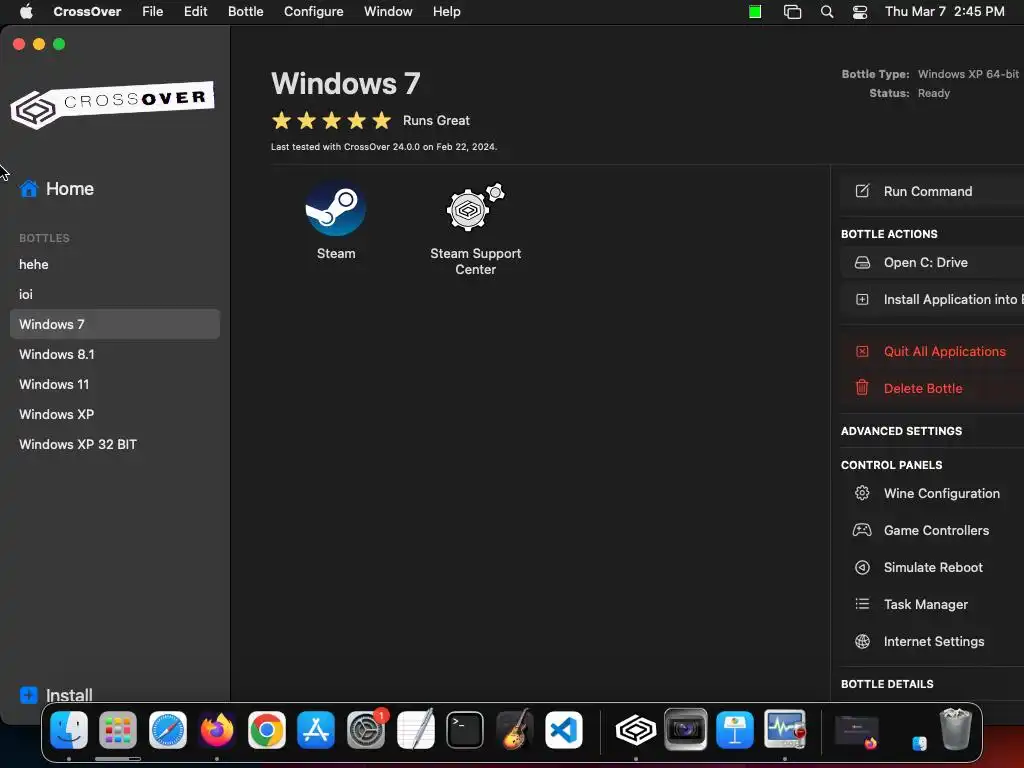Open the Help menu
This screenshot has width=1024, height=768.
(x=447, y=11)
